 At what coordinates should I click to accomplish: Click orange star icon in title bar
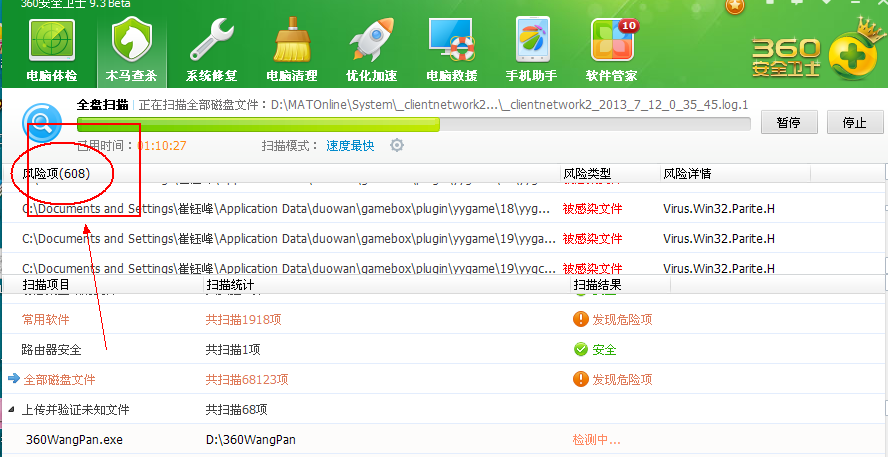[x=735, y=6]
